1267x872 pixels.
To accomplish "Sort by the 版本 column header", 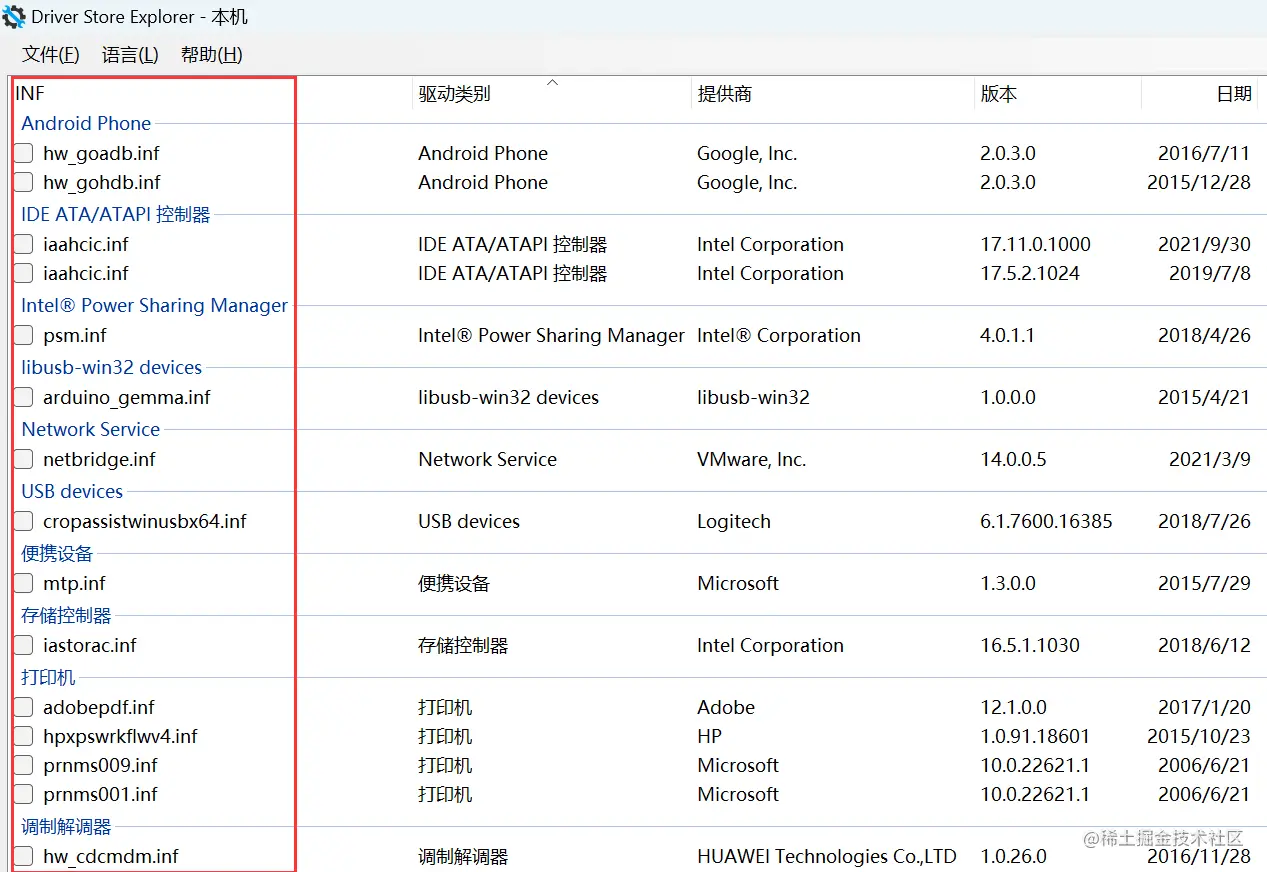I will point(998,94).
